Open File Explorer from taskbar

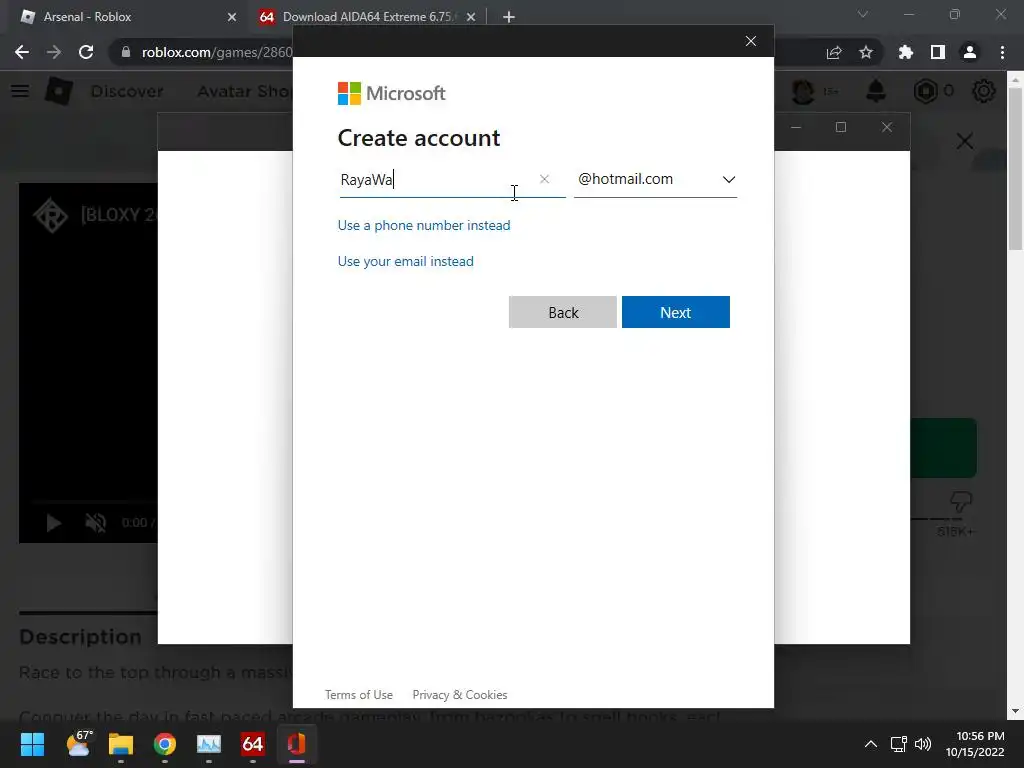coord(121,744)
